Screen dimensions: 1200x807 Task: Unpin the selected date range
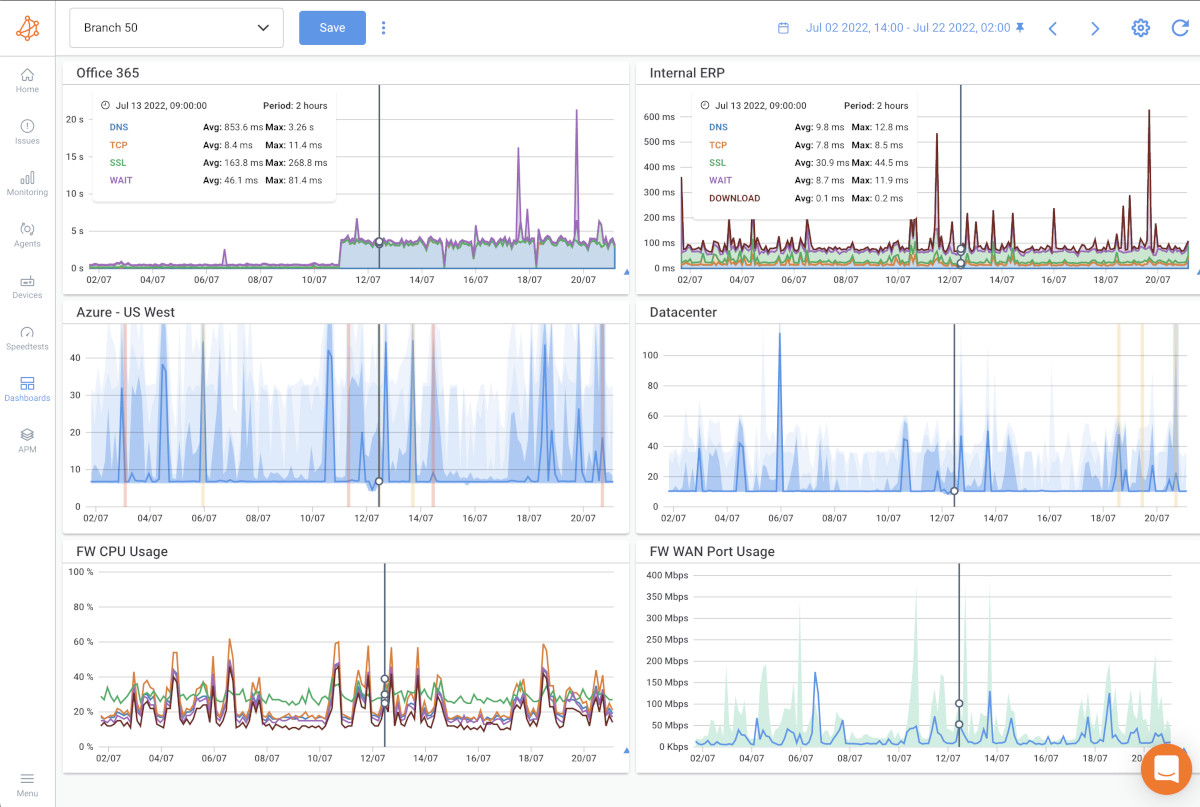coord(1022,28)
